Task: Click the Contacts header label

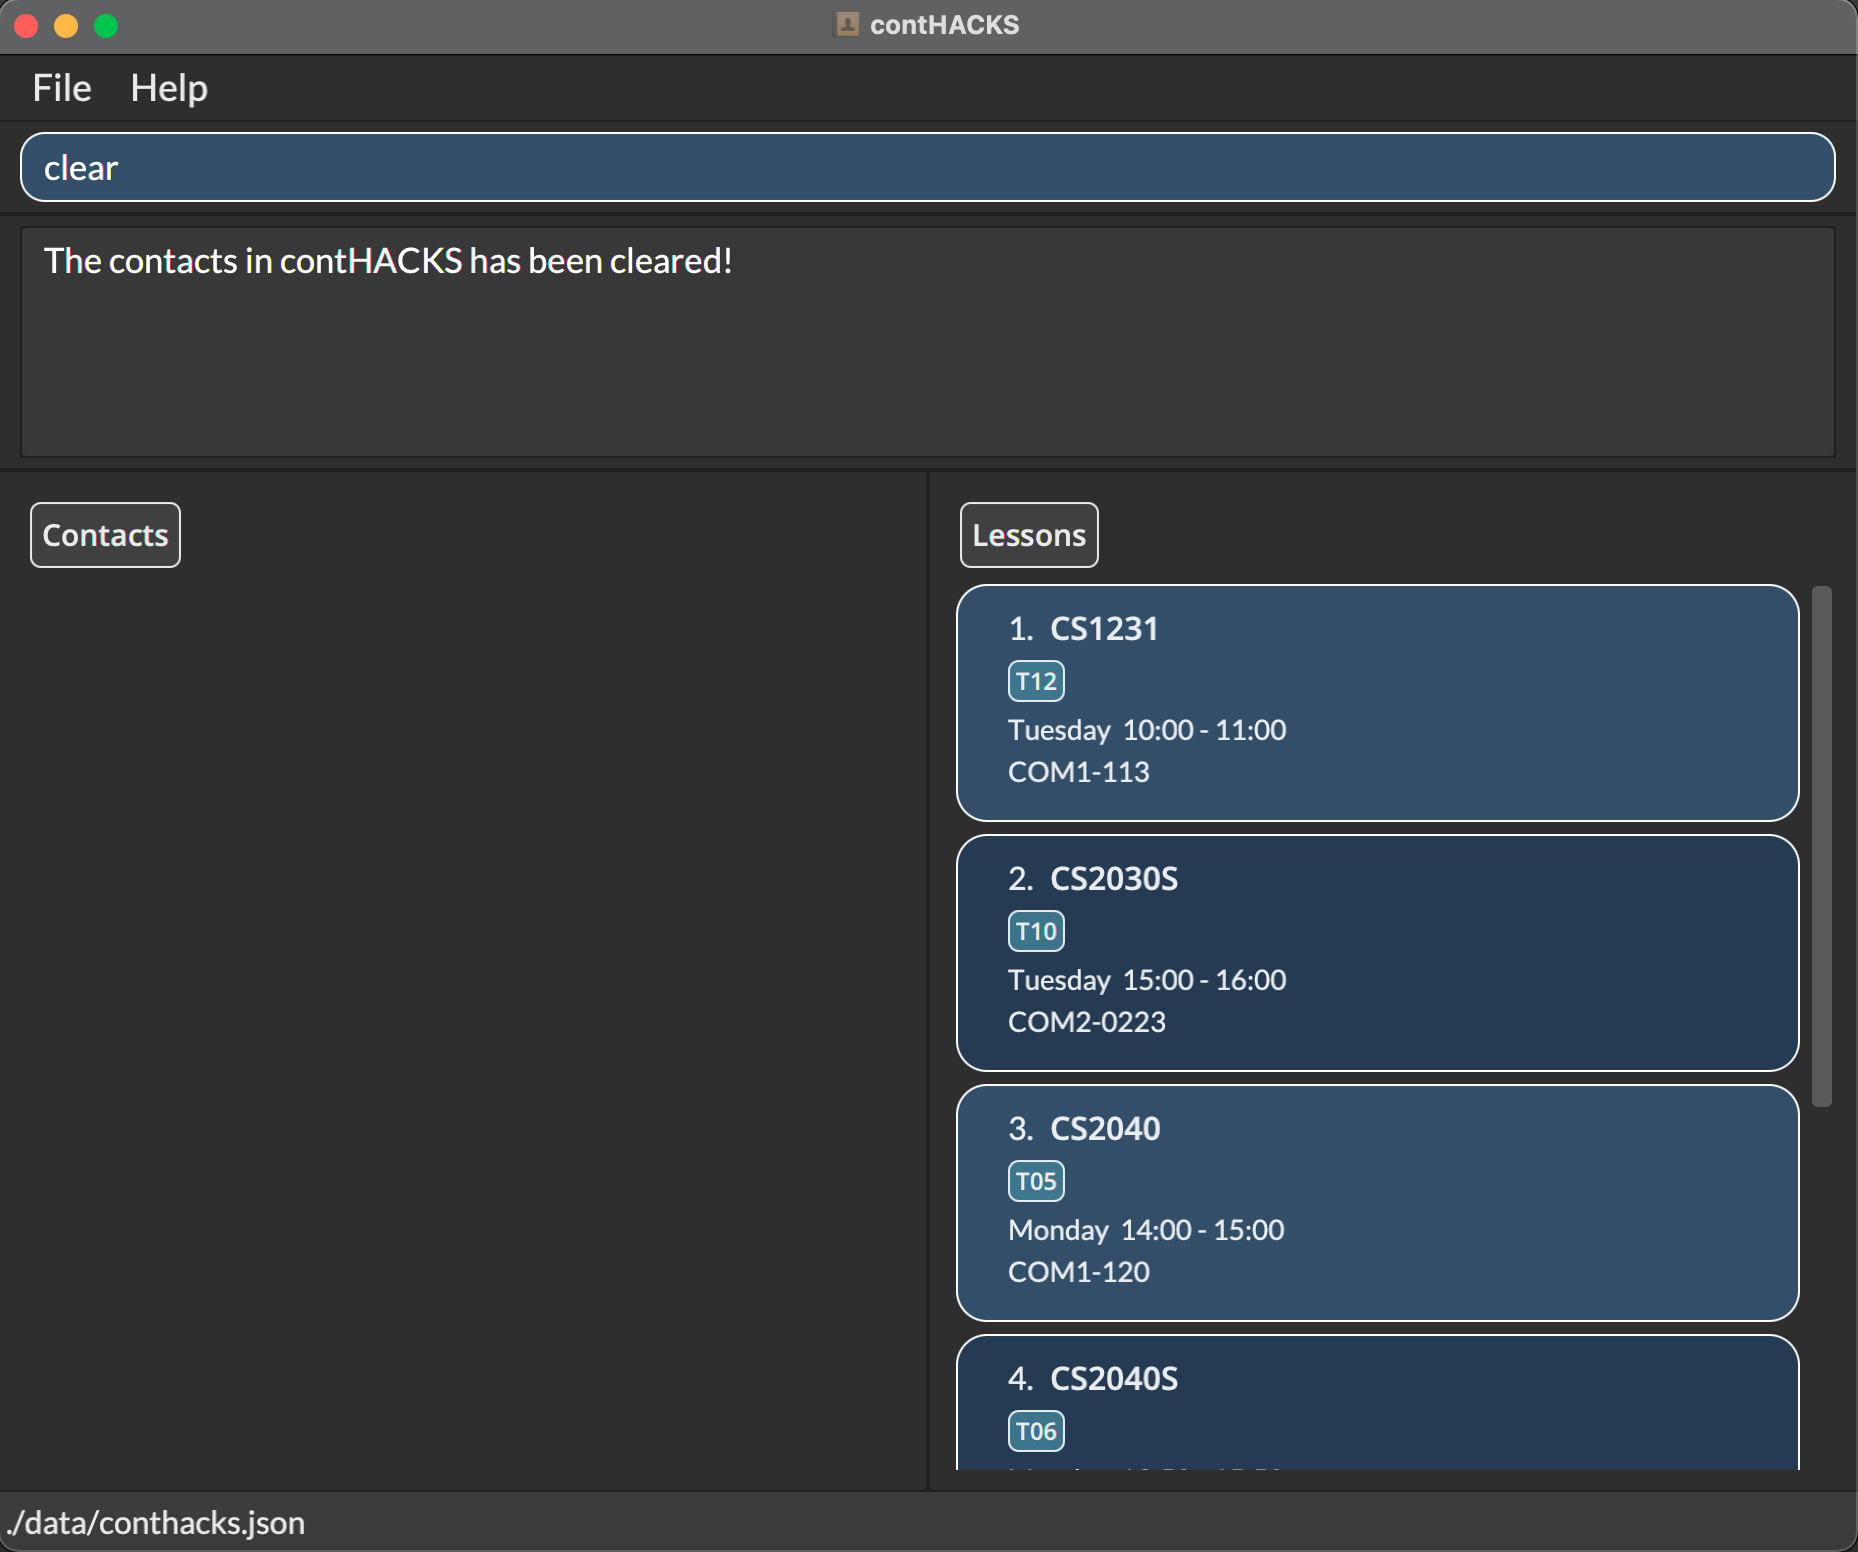Action: [x=105, y=535]
